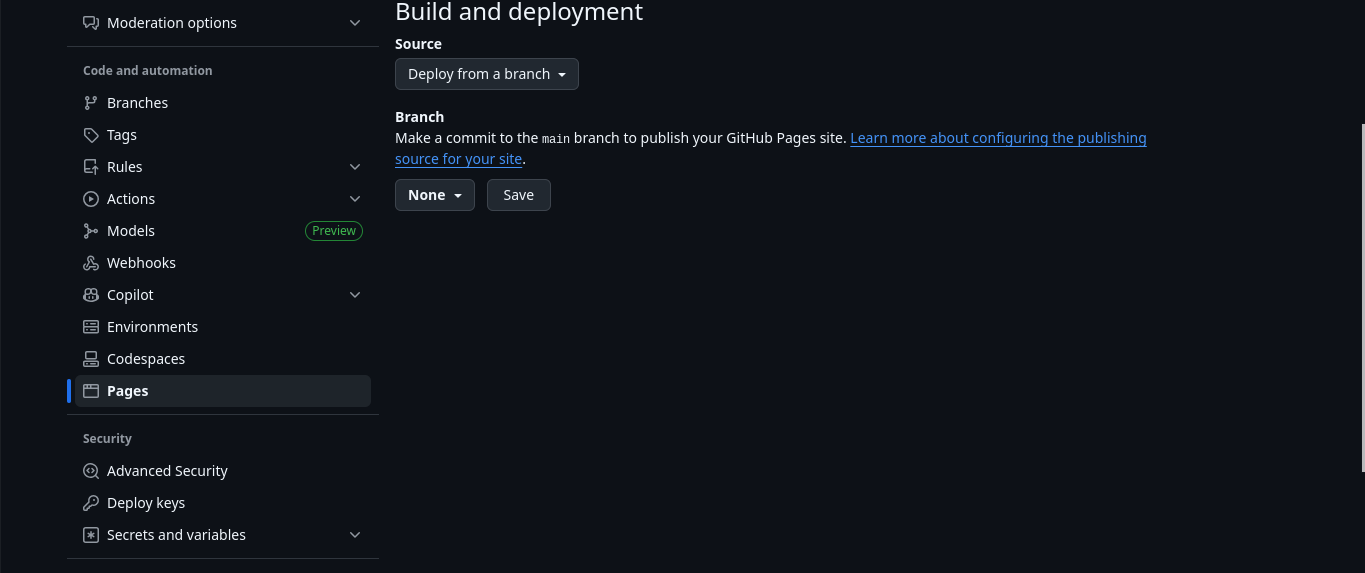The image size is (1365, 573).
Task: Click the Pages browser icon
Action: coord(91,391)
